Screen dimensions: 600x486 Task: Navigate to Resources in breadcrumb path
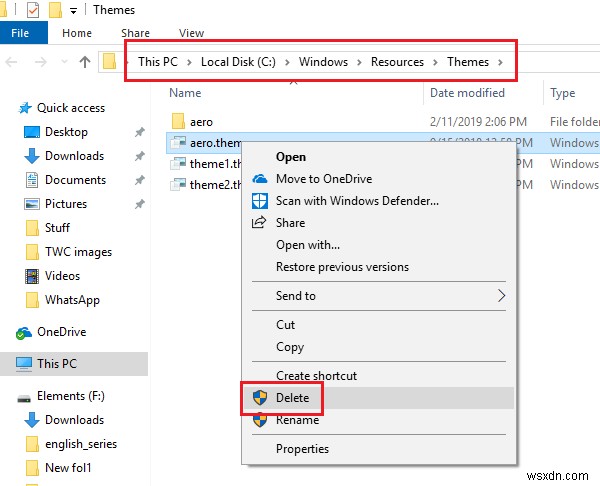point(397,62)
